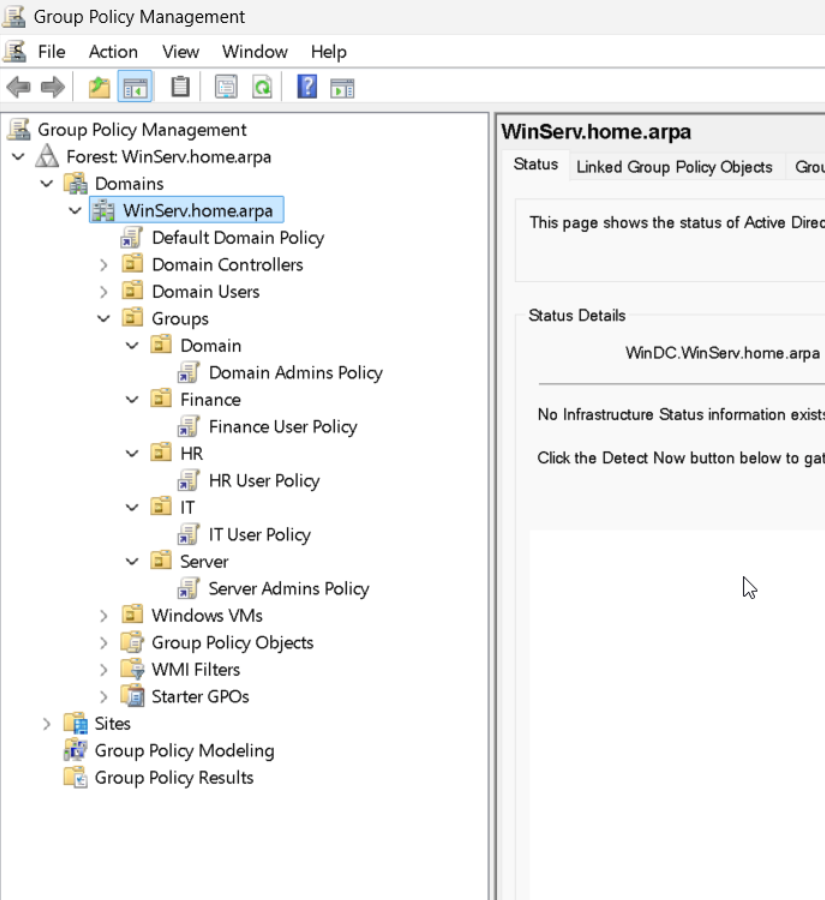This screenshot has height=900, width=825.
Task: Collapse the Groups OU node
Action: pos(104,319)
